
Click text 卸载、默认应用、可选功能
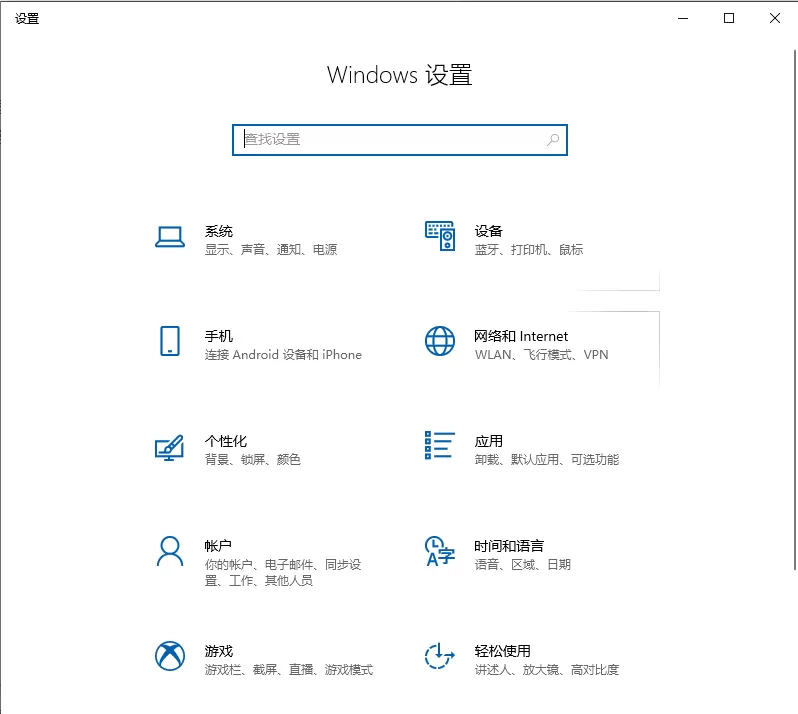547,460
